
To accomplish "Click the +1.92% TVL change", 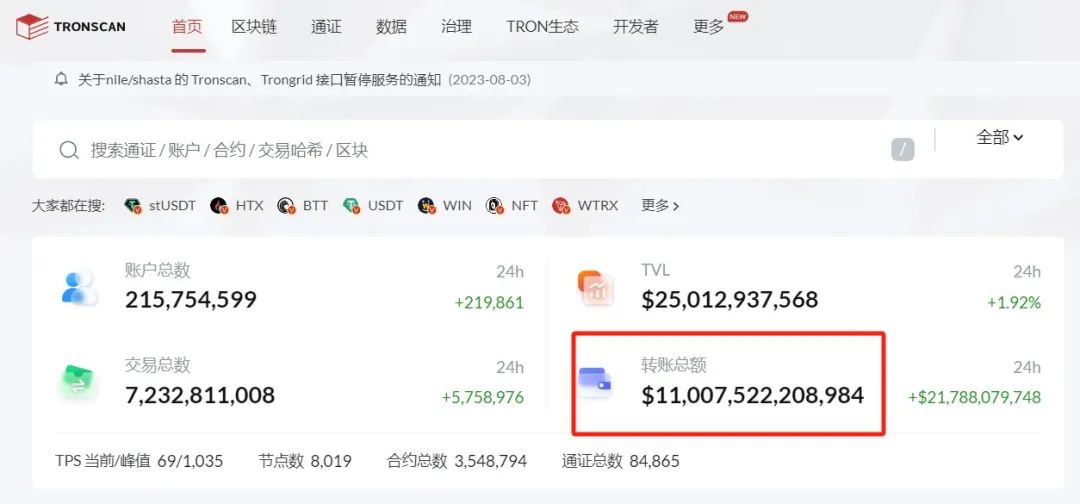I will 1014,302.
